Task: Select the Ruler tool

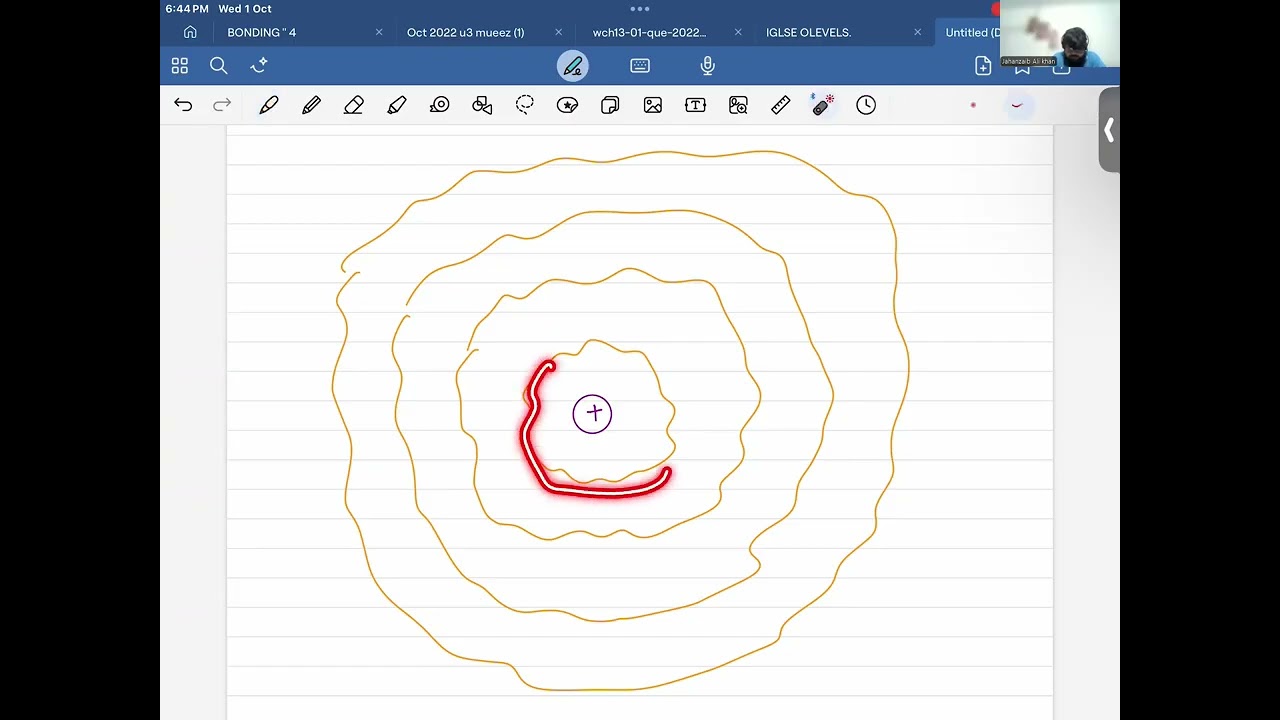Action: point(781,105)
